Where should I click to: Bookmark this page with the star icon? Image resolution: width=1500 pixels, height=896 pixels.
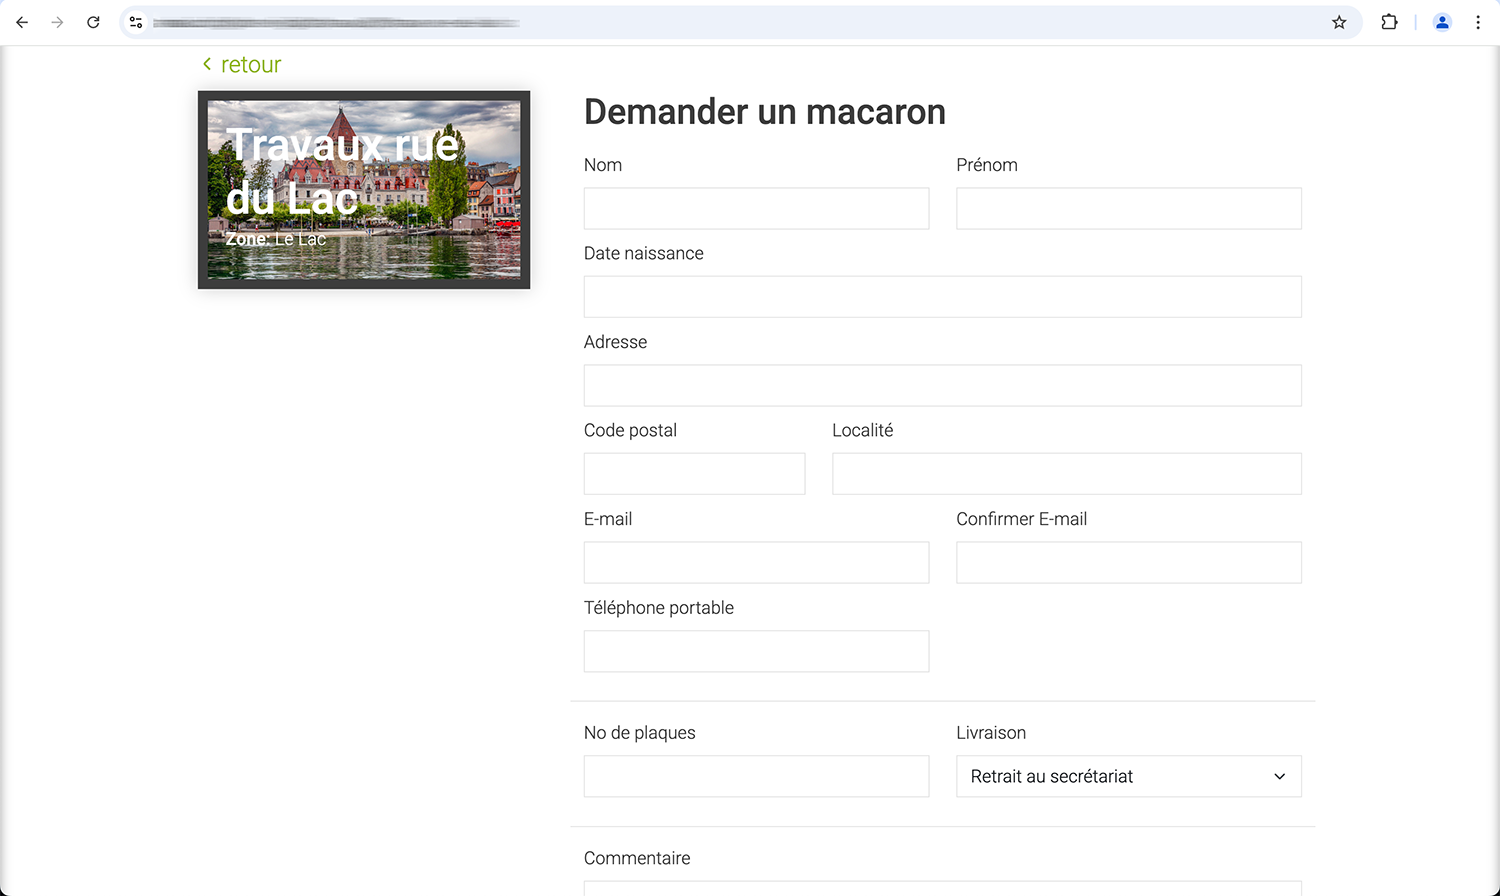click(1339, 22)
